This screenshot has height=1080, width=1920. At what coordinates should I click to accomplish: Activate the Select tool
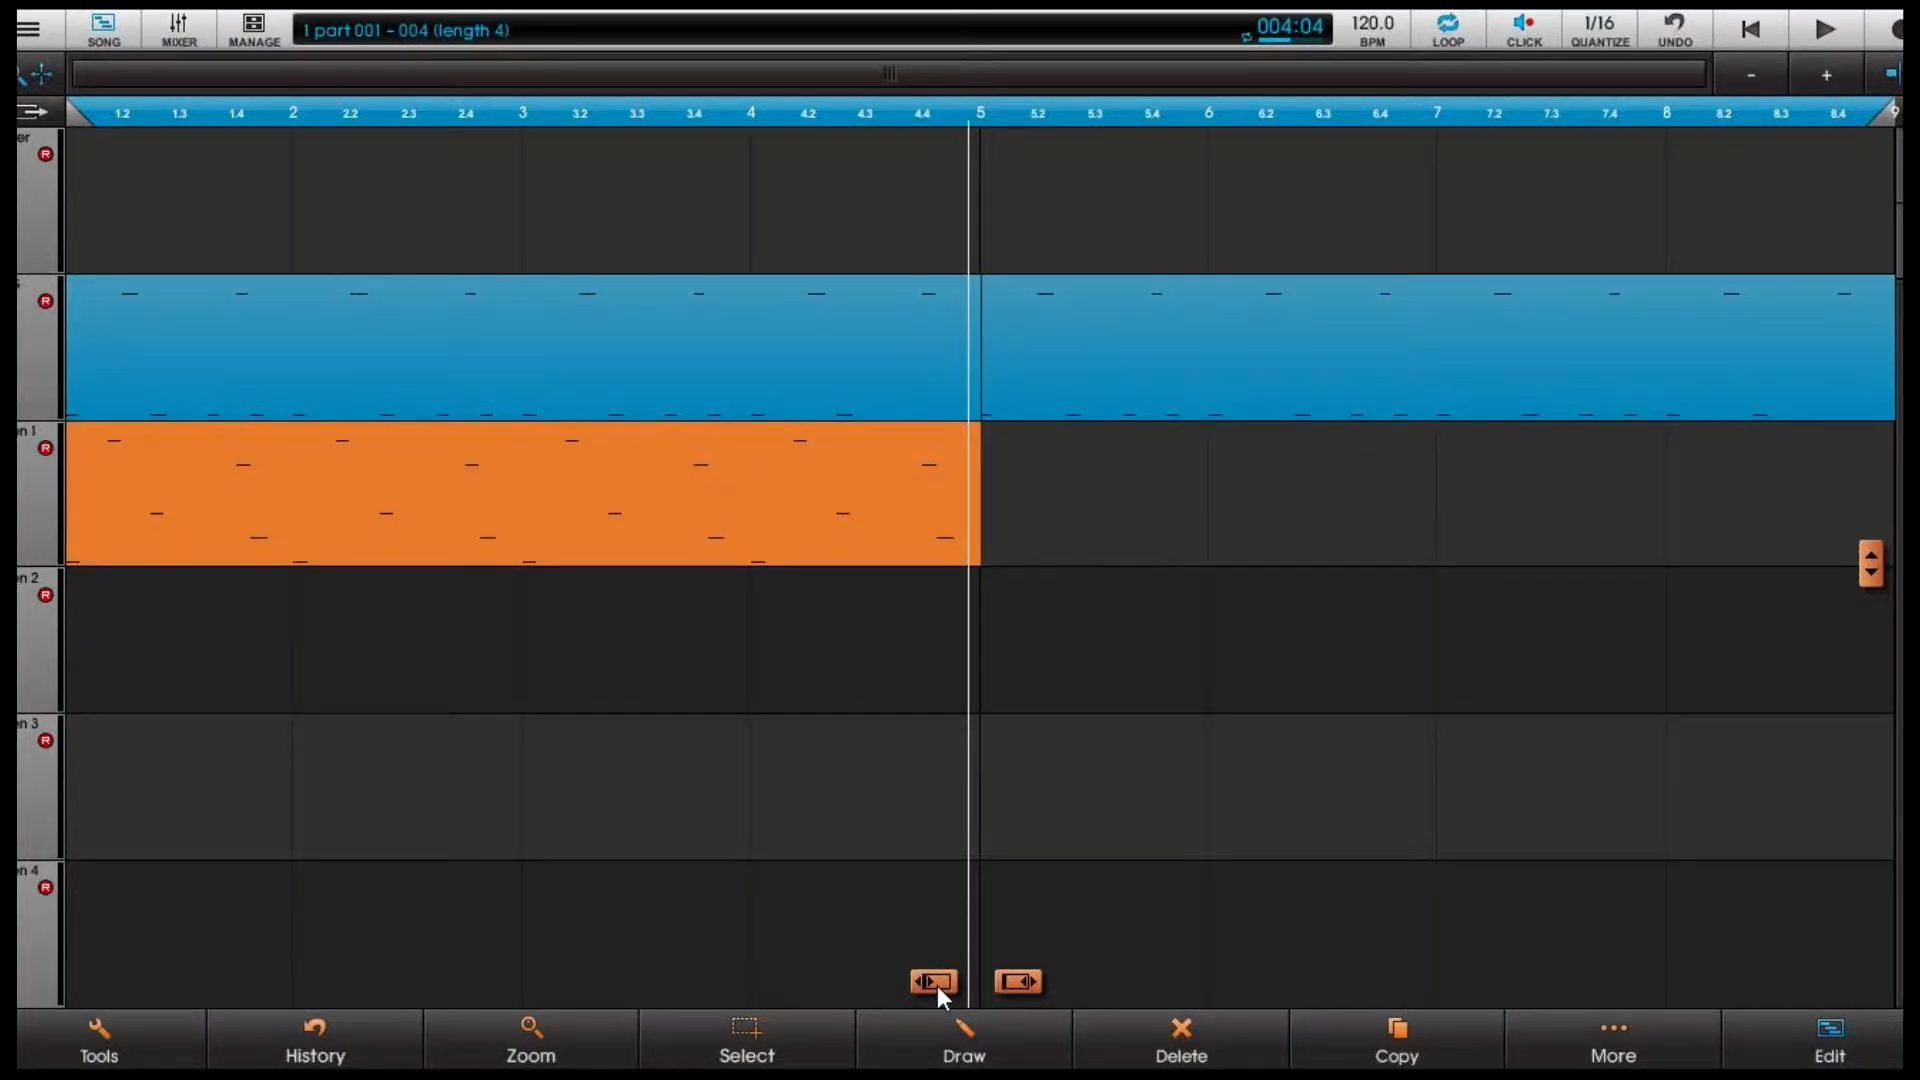tap(747, 1040)
